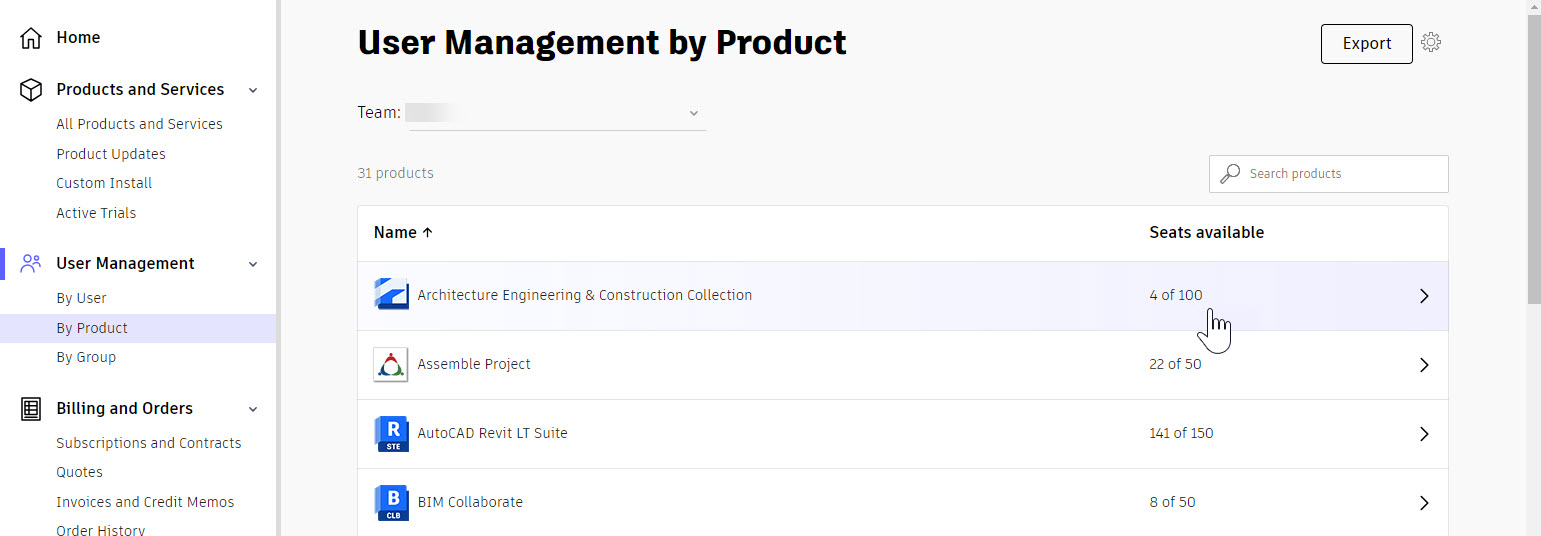This screenshot has height=536, width=1541.
Task: Click the Billing and Orders invoice icon
Action: click(31, 409)
